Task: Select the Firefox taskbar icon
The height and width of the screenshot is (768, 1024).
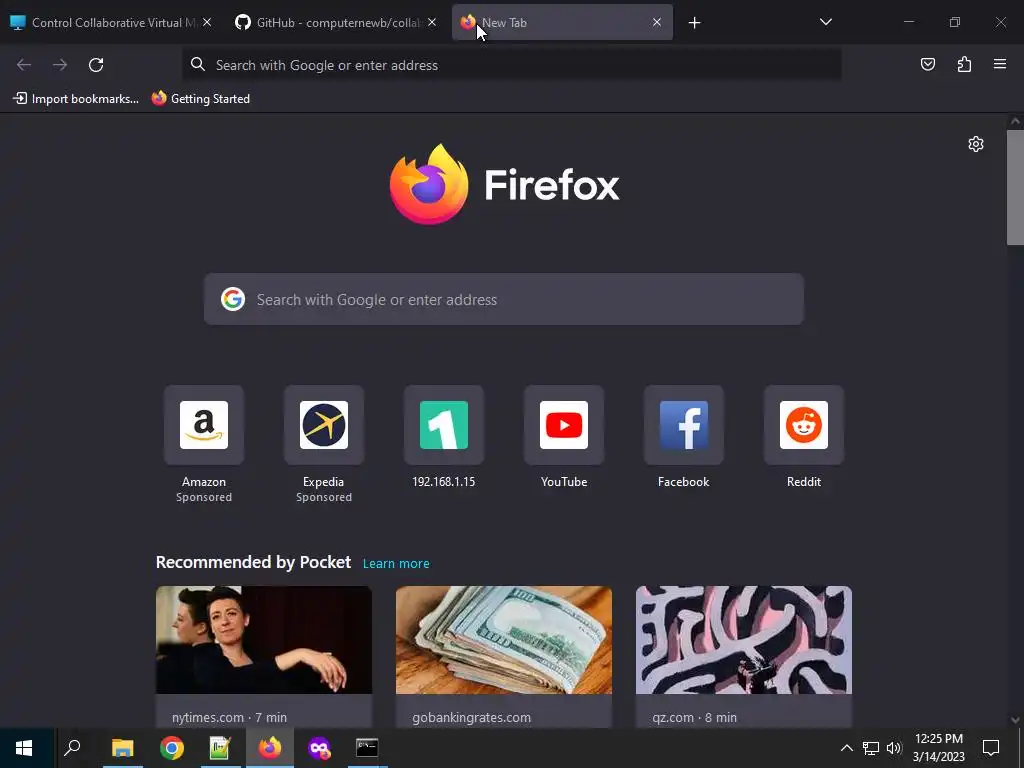Action: [x=269, y=748]
